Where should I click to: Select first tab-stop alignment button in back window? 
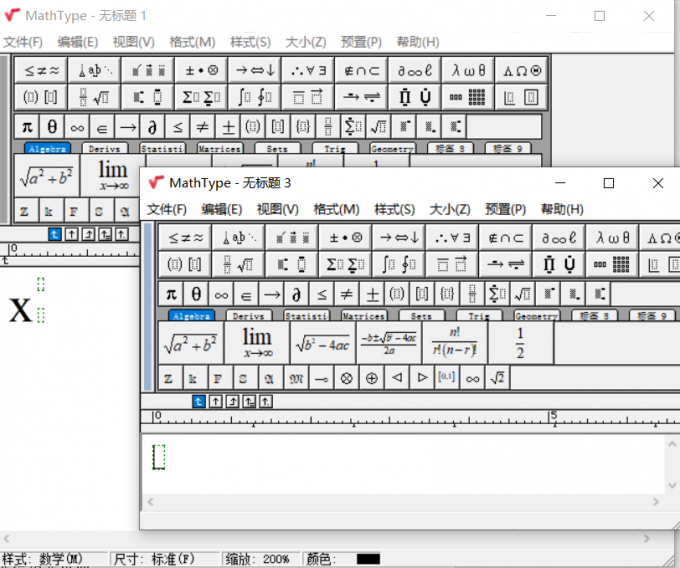(x=54, y=235)
